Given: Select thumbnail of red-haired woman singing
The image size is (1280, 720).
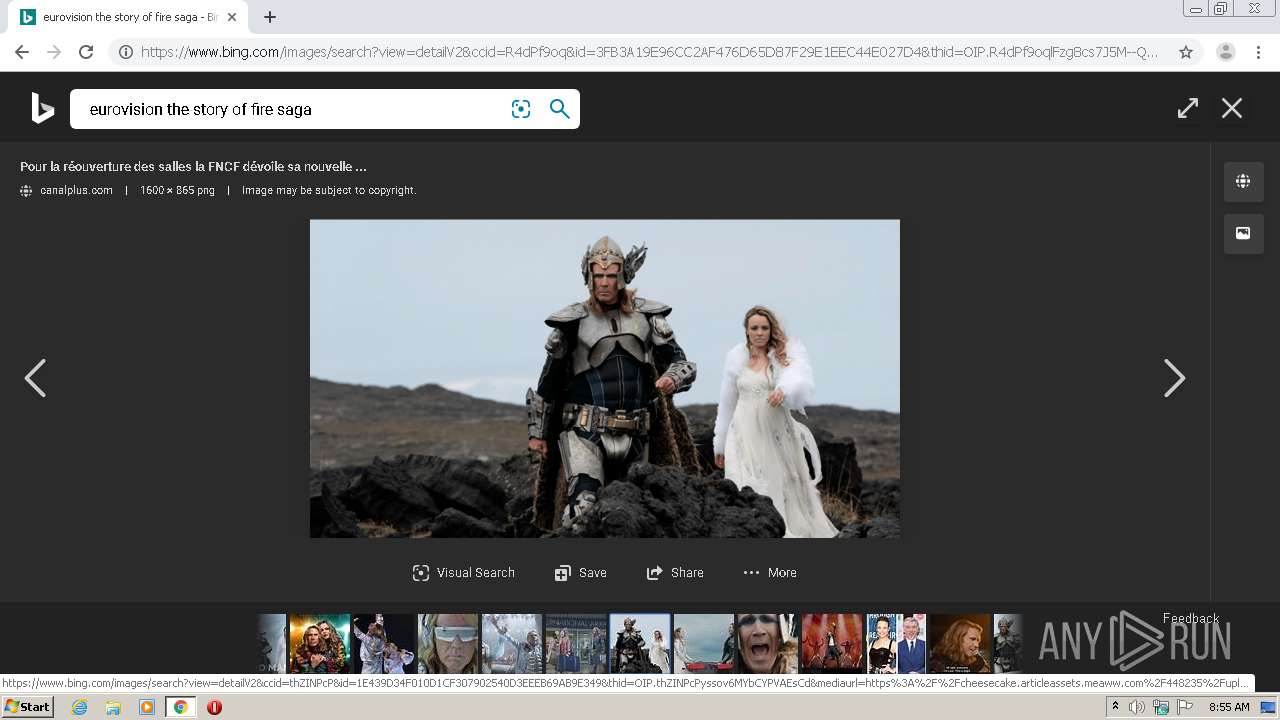Looking at the screenshot, I should [x=960, y=643].
